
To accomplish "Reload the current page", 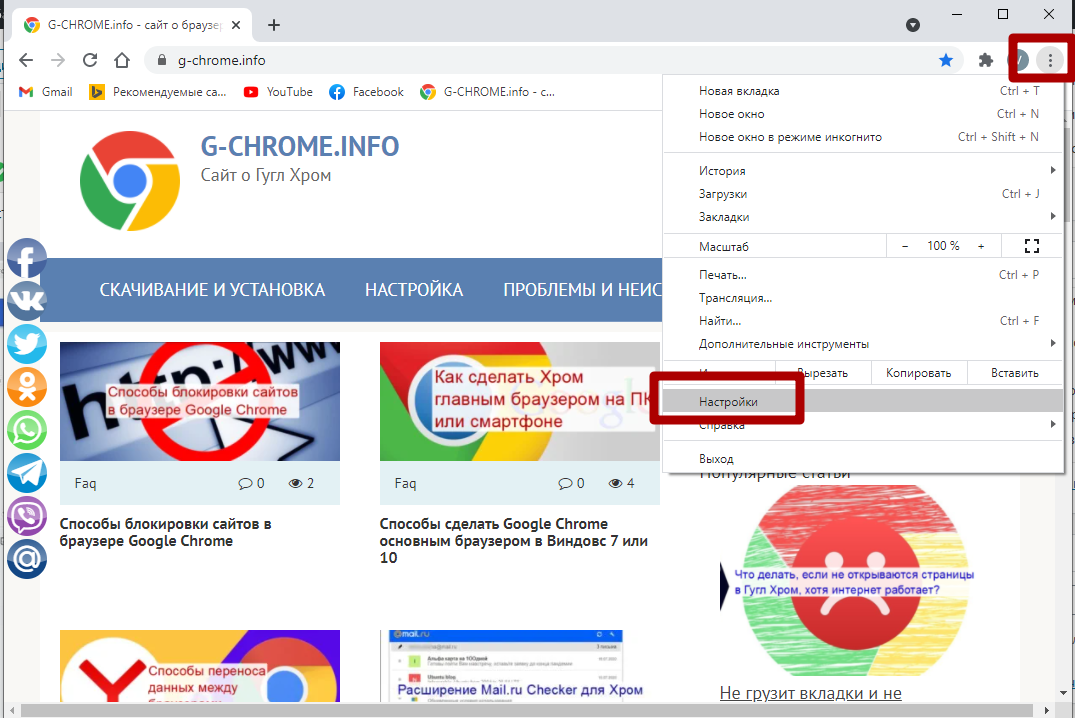I will click(90, 60).
